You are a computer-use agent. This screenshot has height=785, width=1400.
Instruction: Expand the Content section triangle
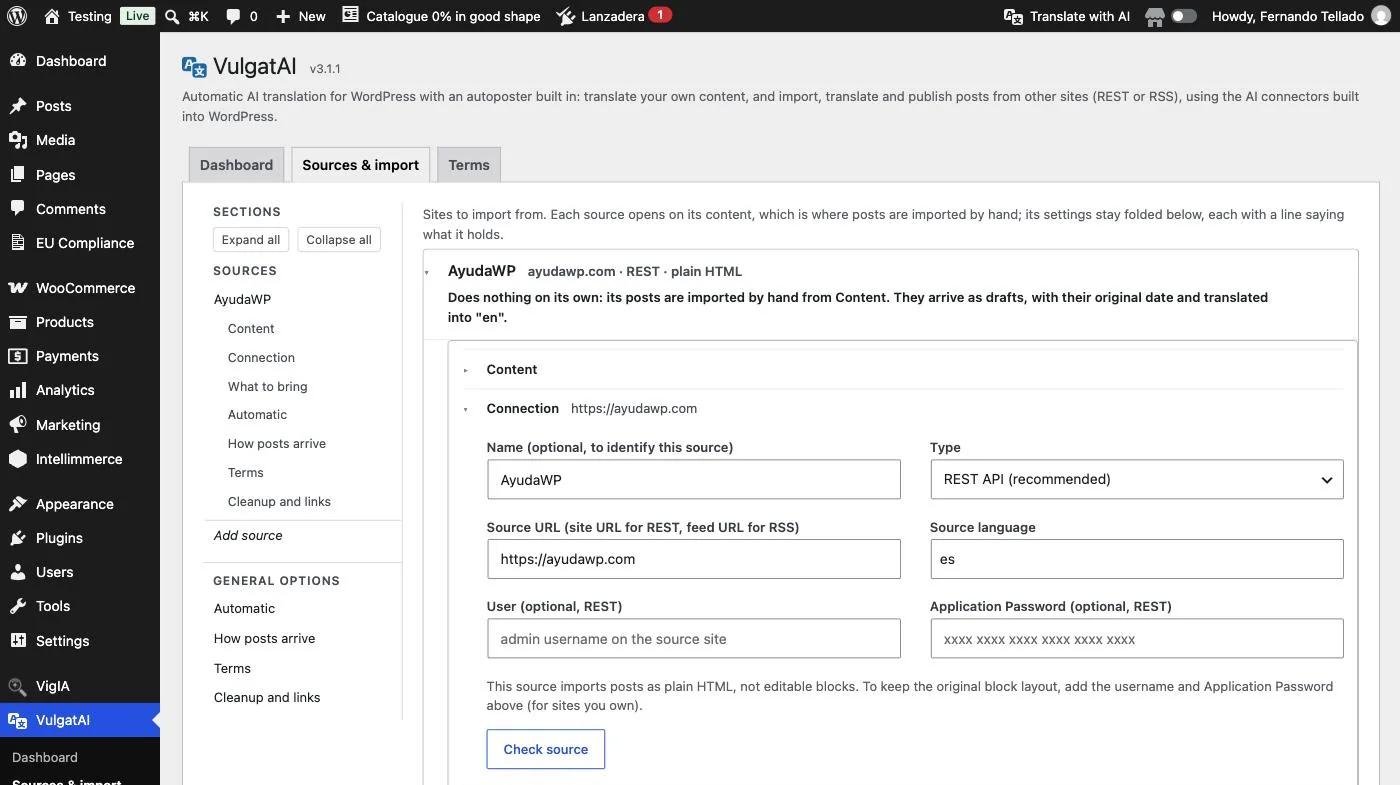click(466, 370)
